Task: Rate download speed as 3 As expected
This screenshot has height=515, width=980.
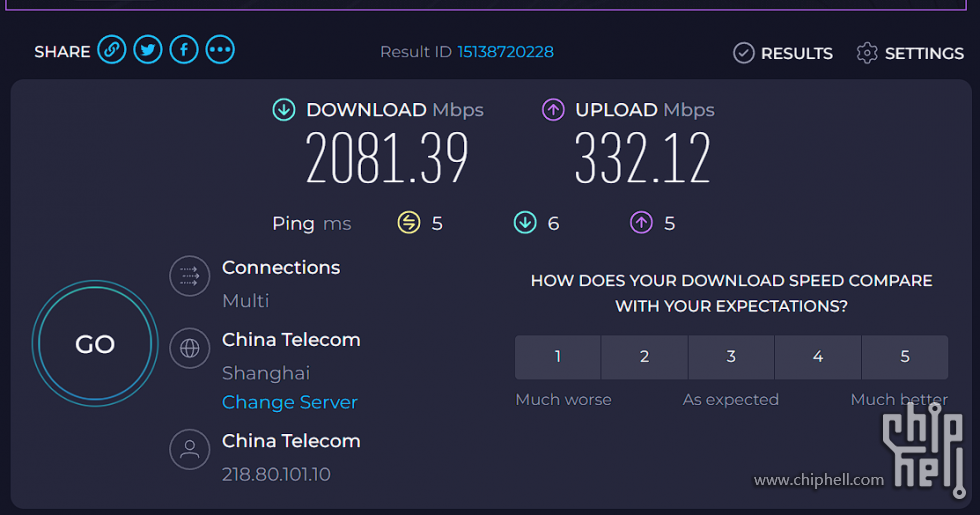Action: [x=731, y=357]
